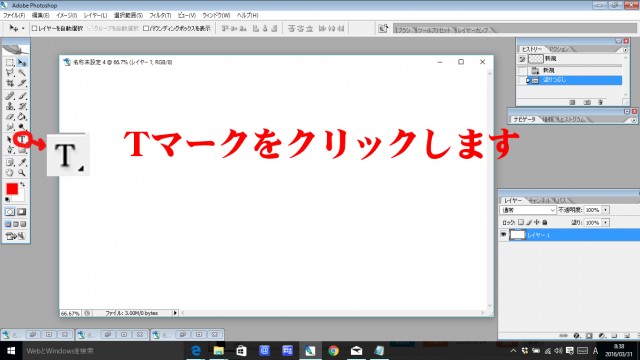Viewport: 640px width, 360px height.
Task: Select the Healing Brush tool
Action: [x=10, y=96]
